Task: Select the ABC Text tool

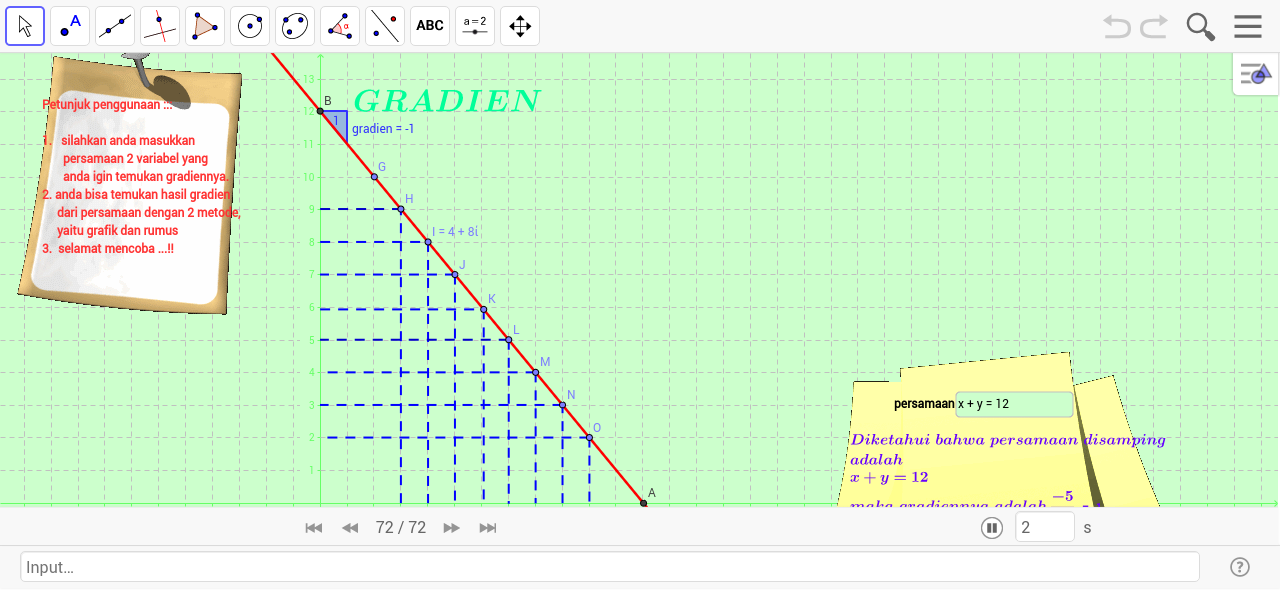Action: click(430, 26)
